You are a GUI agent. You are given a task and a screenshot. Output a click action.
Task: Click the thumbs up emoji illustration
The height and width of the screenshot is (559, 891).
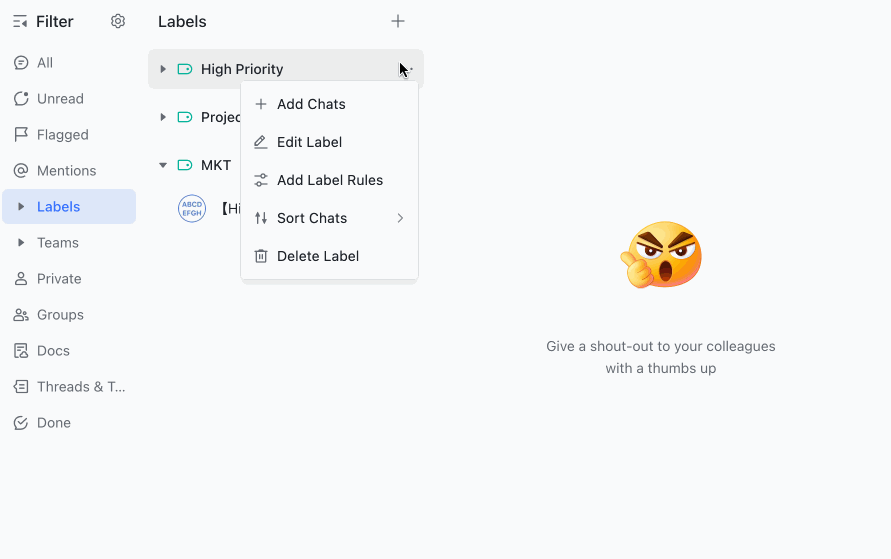click(662, 255)
